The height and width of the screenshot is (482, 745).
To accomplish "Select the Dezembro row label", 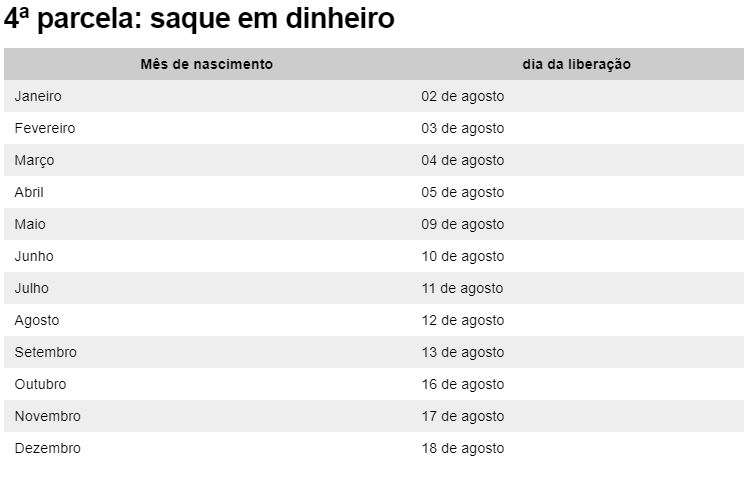I will click(x=48, y=448).
